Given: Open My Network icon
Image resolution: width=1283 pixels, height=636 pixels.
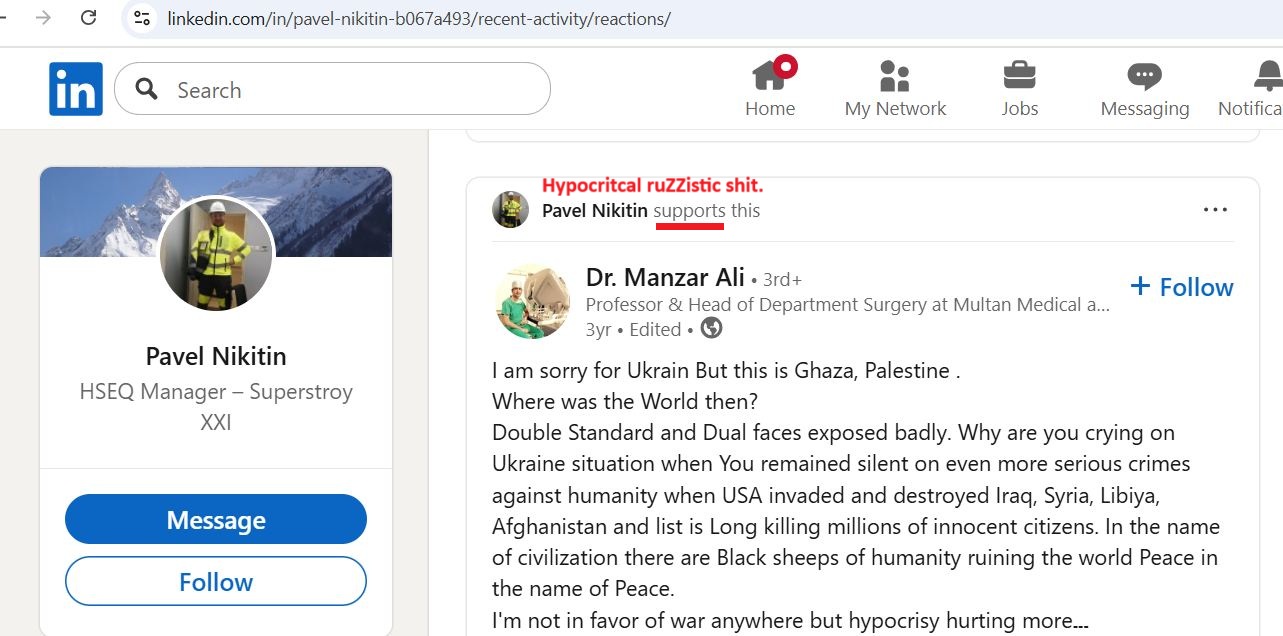Looking at the screenshot, I should click(x=894, y=76).
